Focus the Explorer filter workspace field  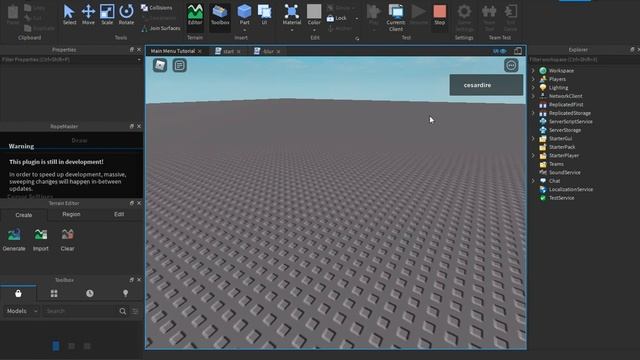pos(584,60)
